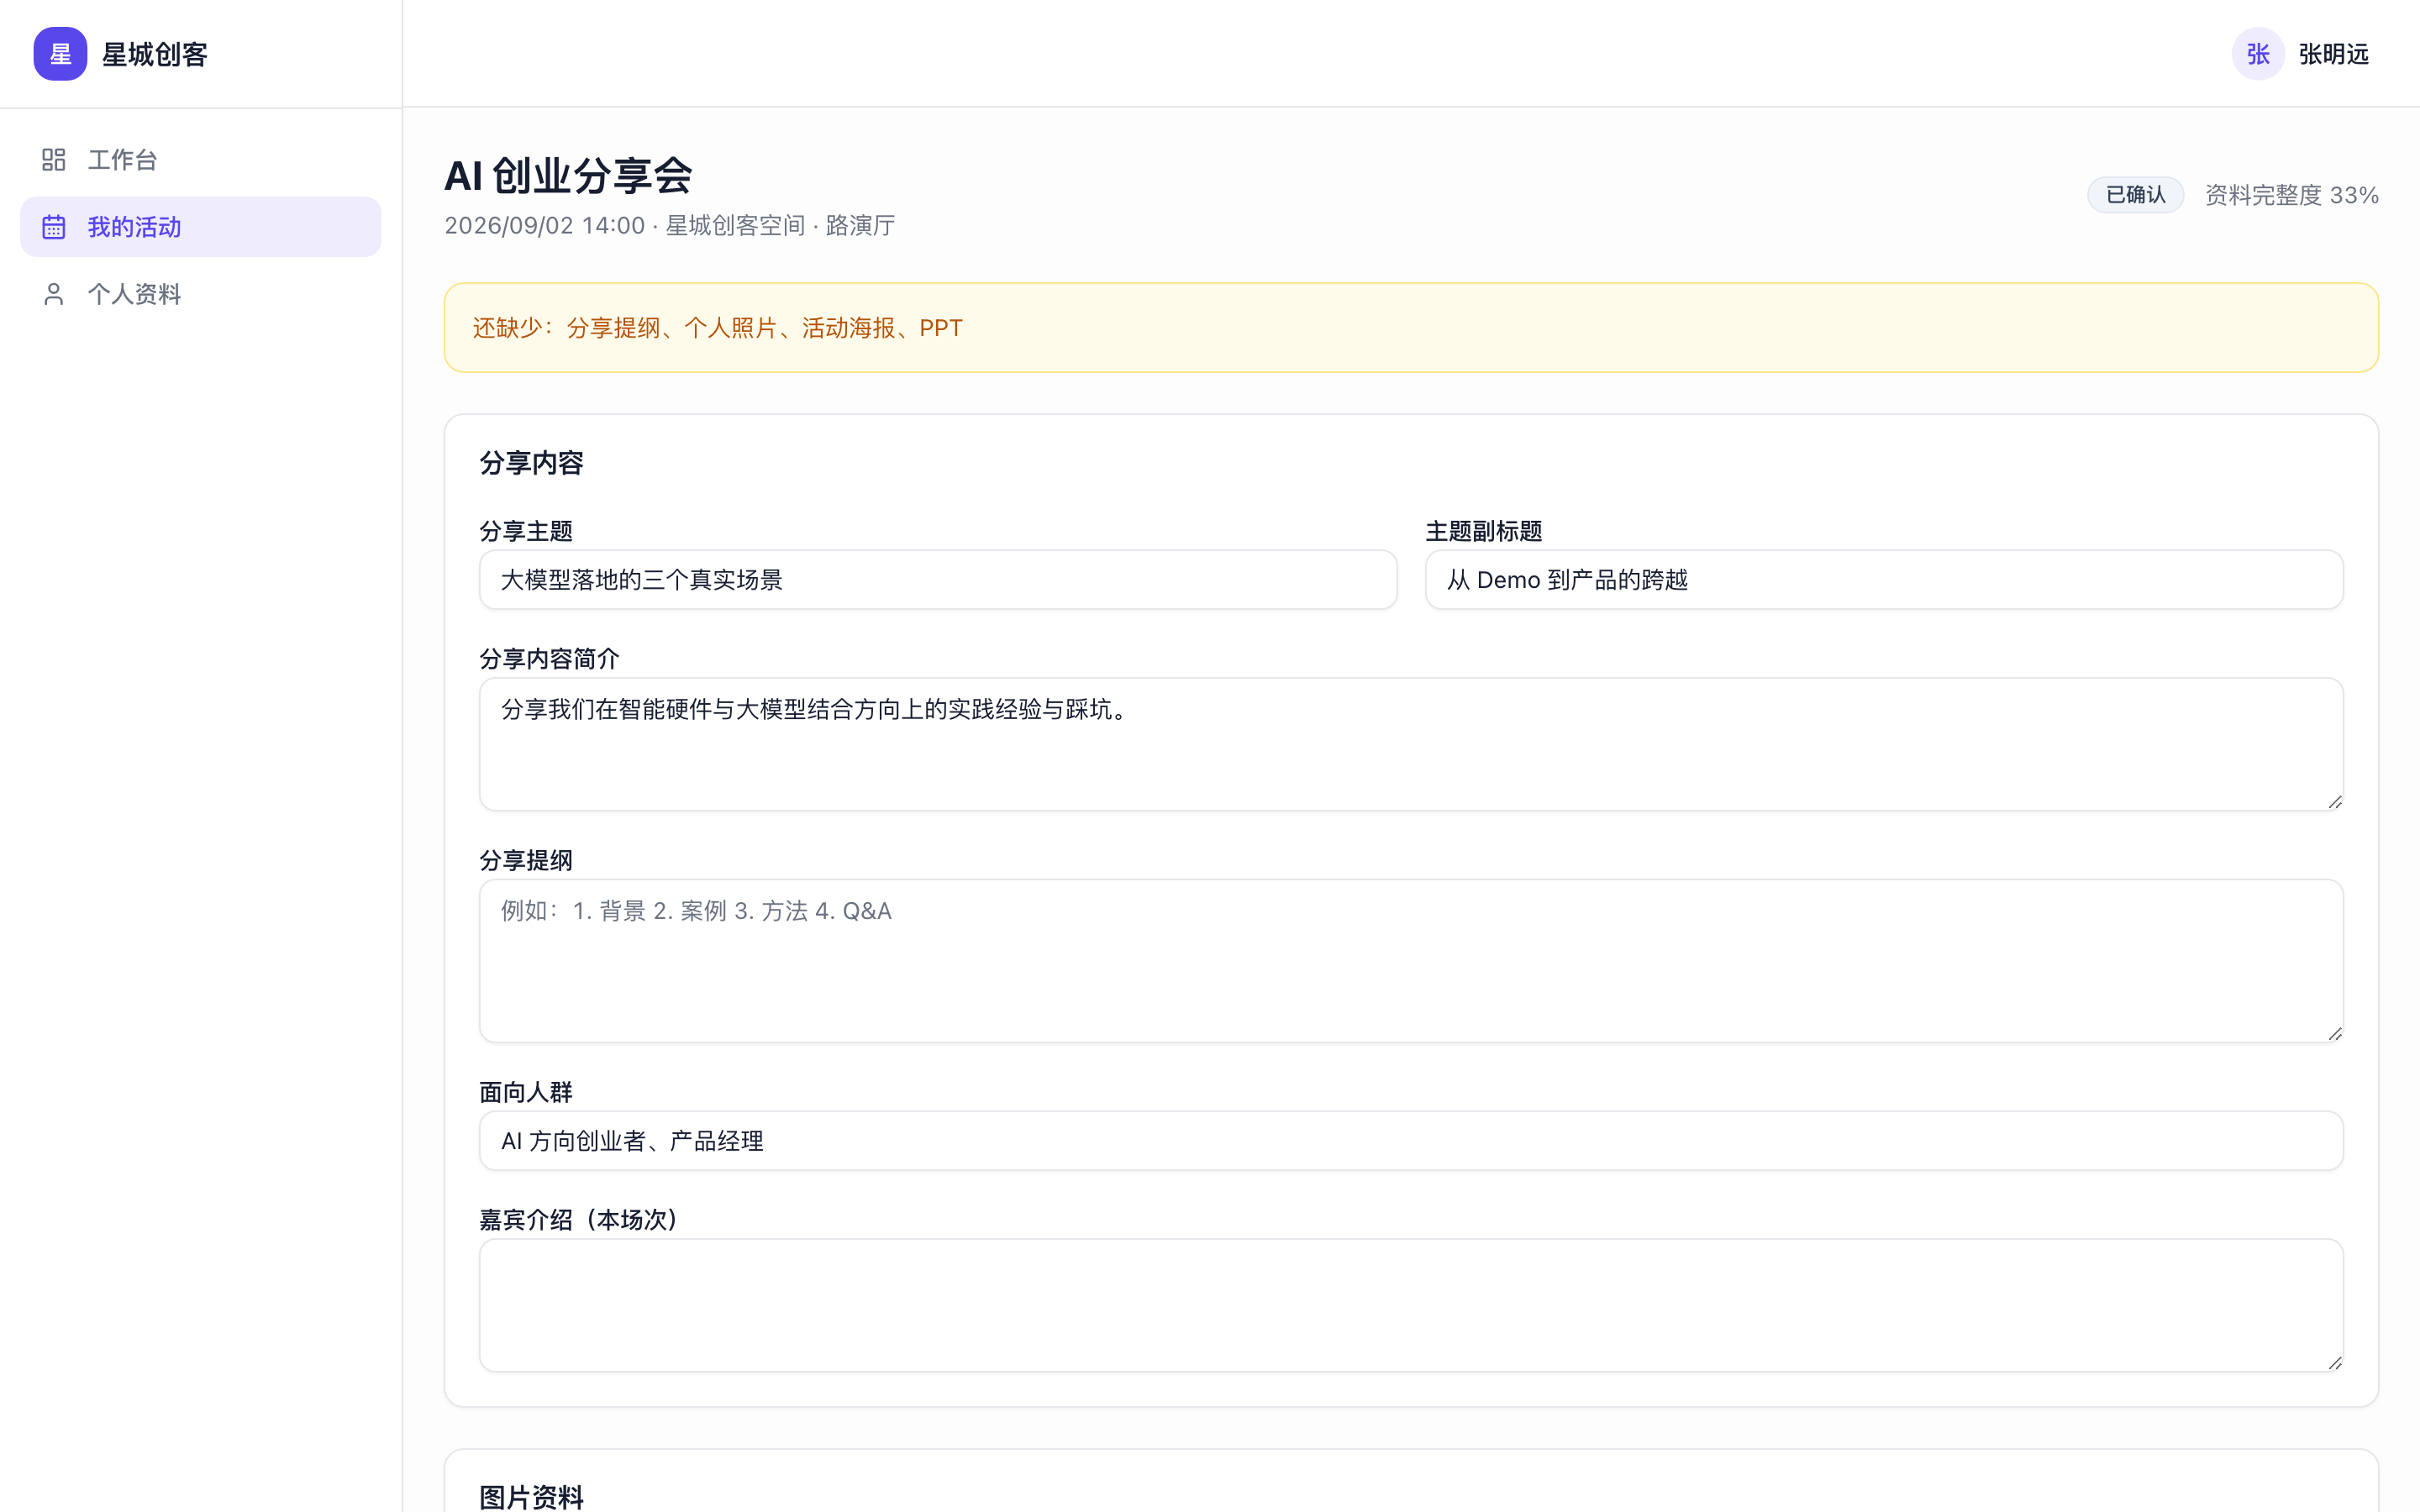Click the 张明远 user name
This screenshot has width=2420, height=1512.
(x=2334, y=54)
